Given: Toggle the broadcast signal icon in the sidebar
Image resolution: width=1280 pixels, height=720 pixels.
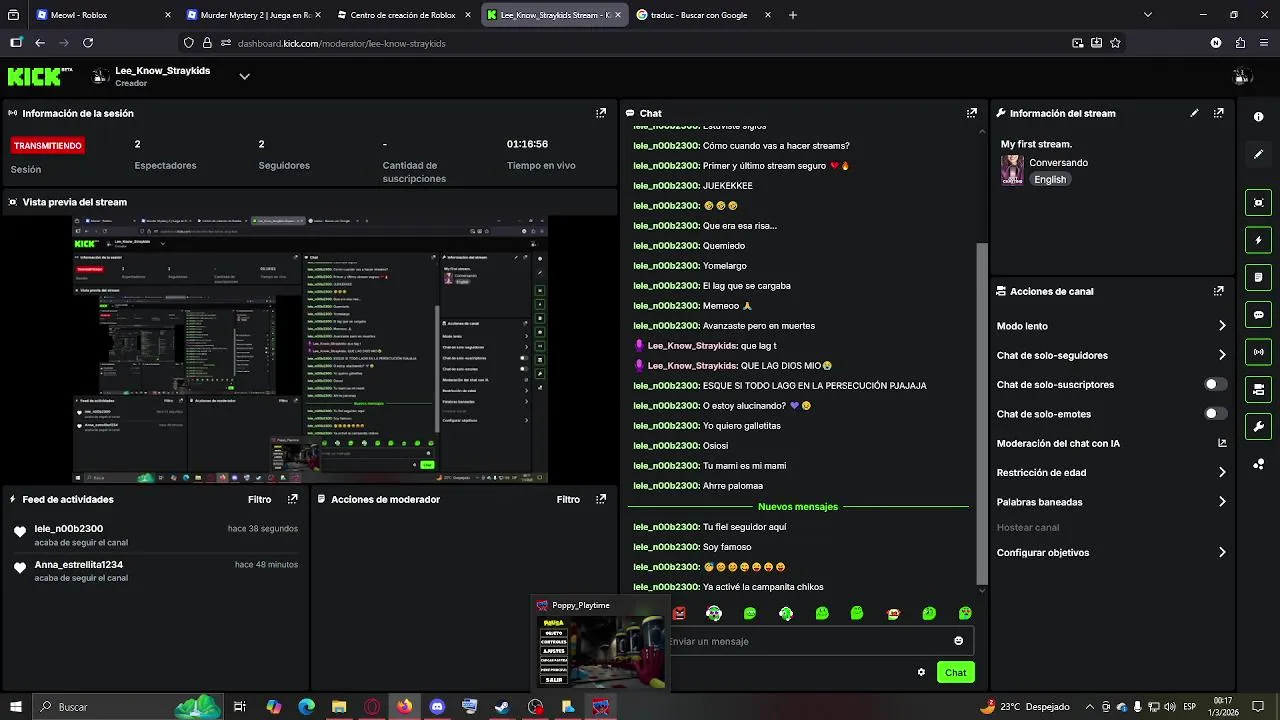Looking at the screenshot, I should 1258,352.
